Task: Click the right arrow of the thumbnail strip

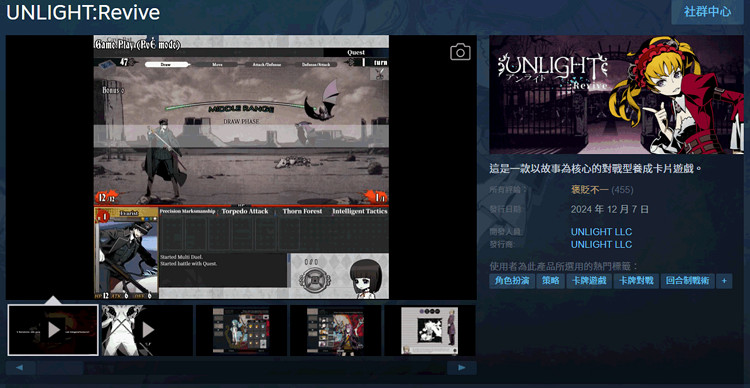Action: tap(462, 367)
